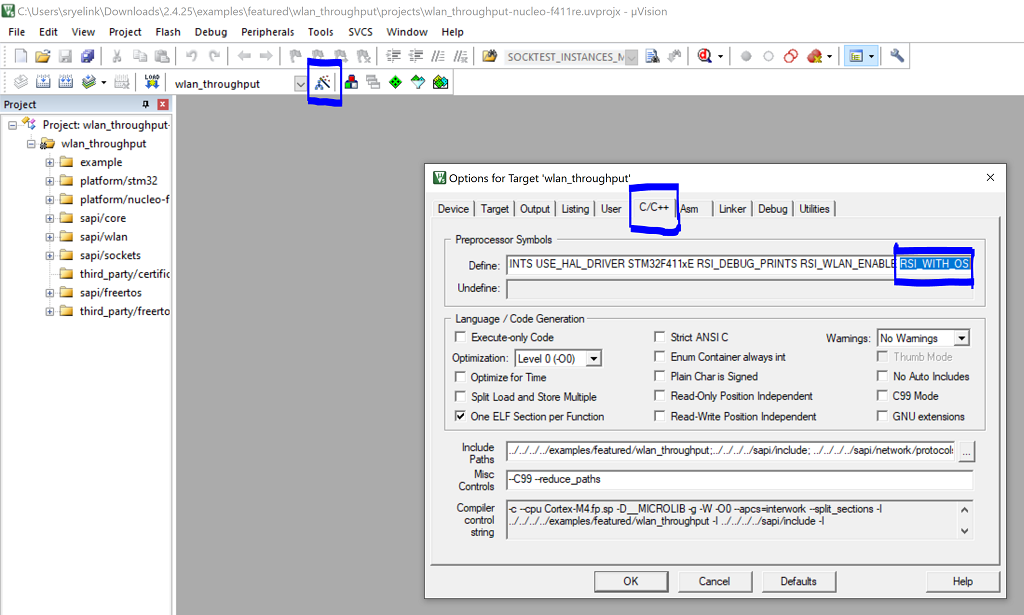Click the Build target icon
The height and width of the screenshot is (615, 1024).
click(44, 83)
